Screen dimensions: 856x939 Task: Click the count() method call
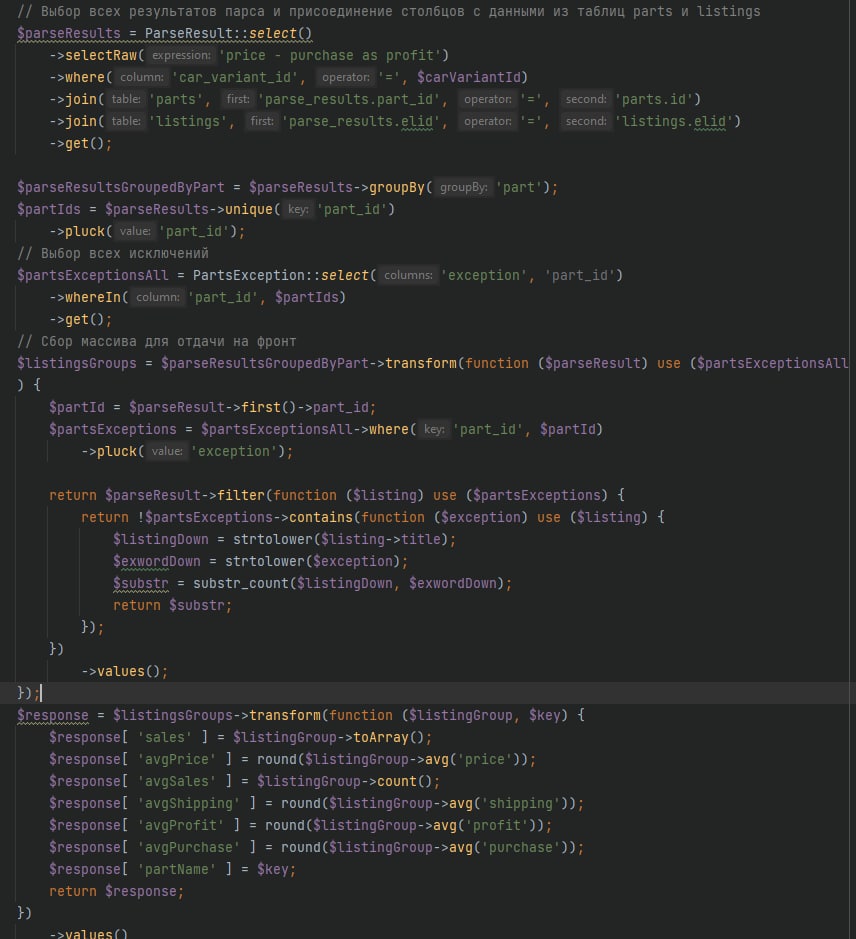click(404, 782)
